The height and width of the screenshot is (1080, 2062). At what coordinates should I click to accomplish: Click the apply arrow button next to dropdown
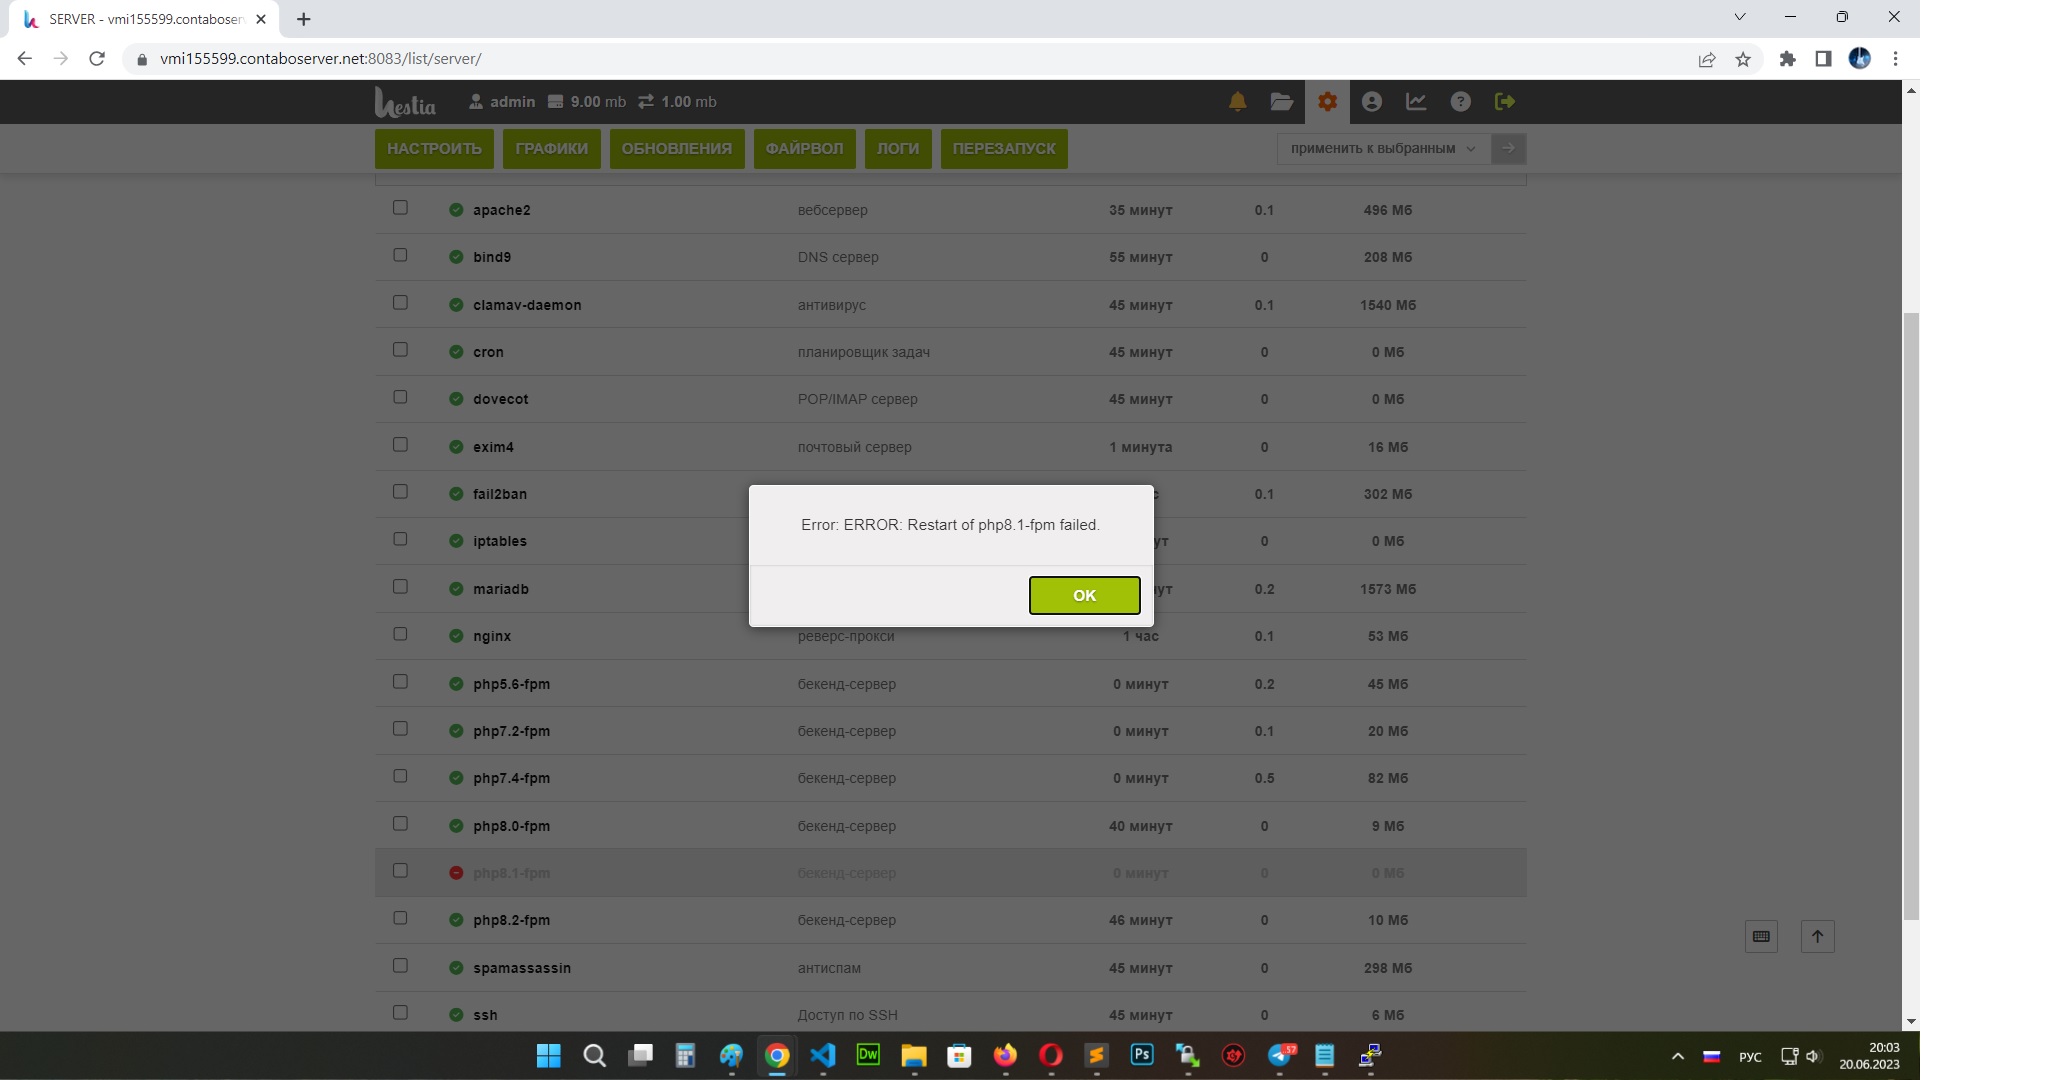coord(1508,148)
